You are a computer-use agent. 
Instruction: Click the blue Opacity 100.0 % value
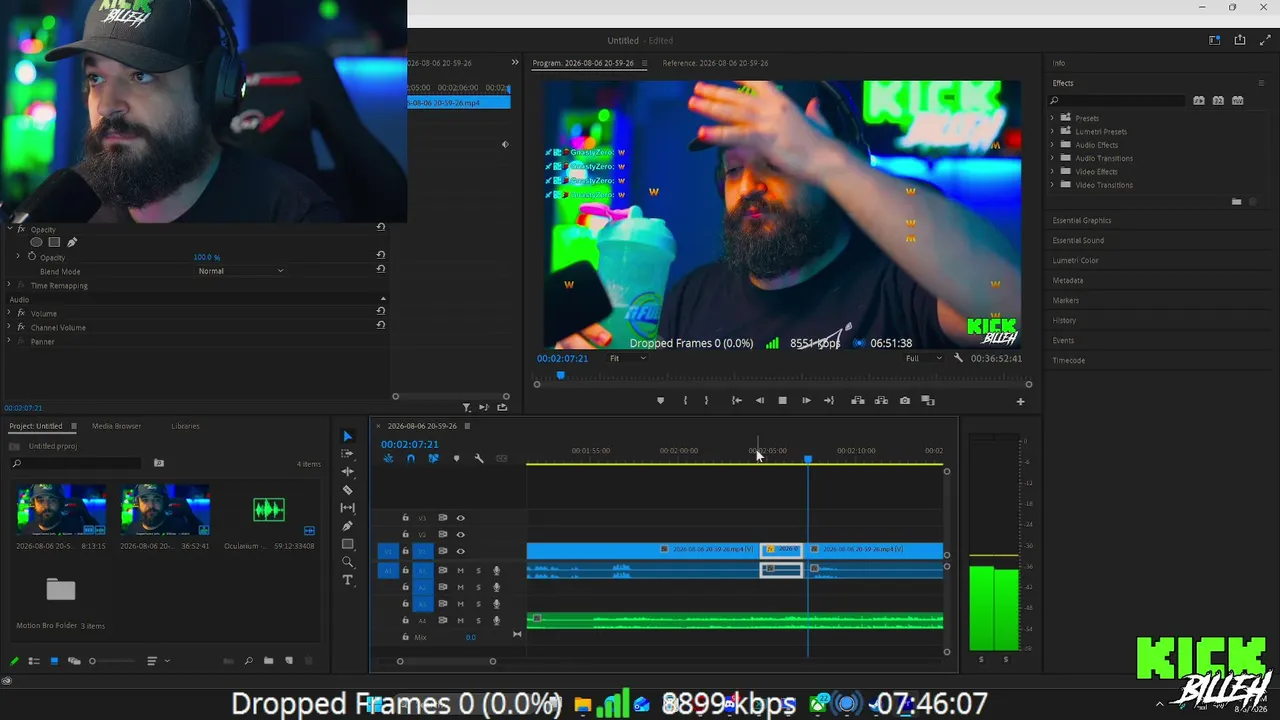(207, 257)
